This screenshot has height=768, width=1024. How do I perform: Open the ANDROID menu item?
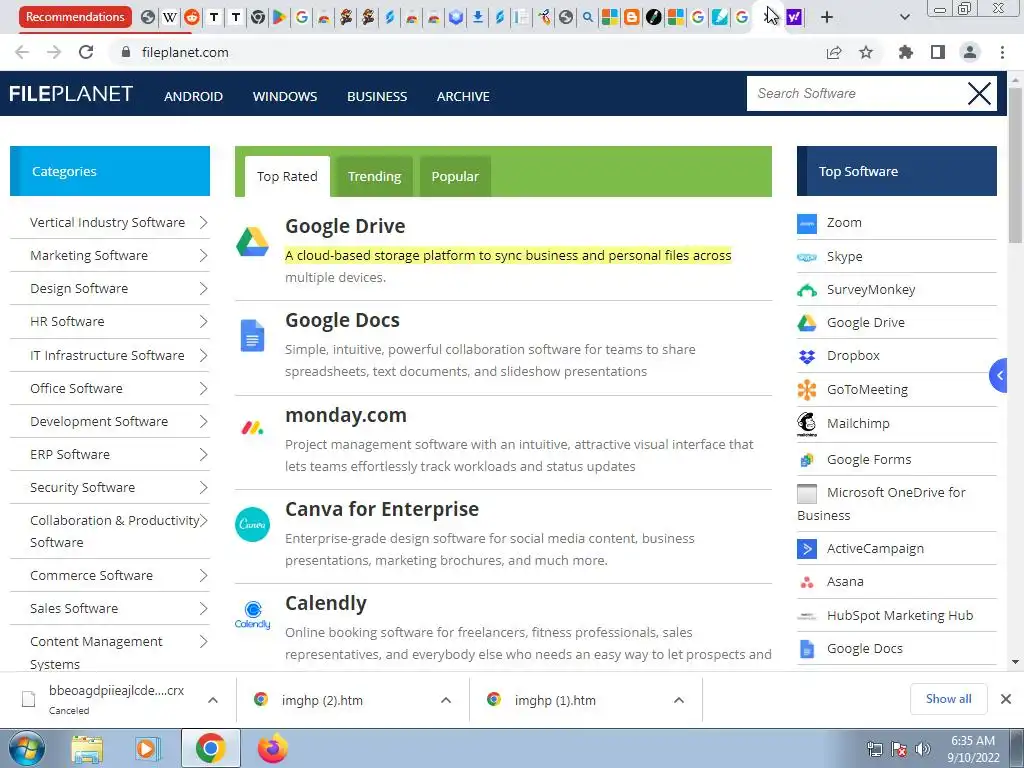coord(193,97)
